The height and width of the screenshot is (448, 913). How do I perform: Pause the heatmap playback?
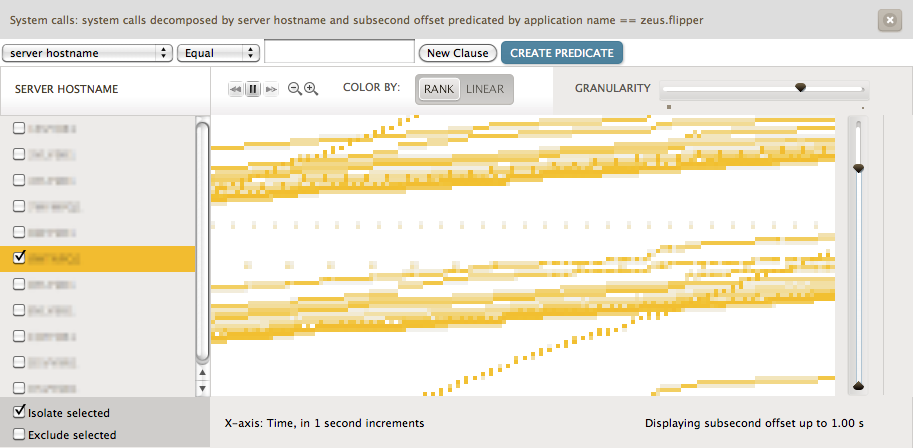coord(253,89)
